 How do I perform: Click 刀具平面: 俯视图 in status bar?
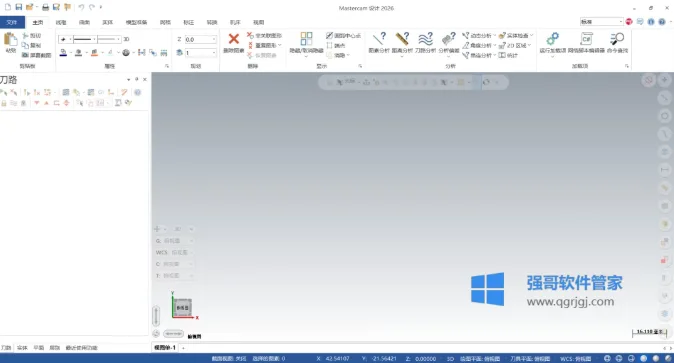[x=530, y=358]
